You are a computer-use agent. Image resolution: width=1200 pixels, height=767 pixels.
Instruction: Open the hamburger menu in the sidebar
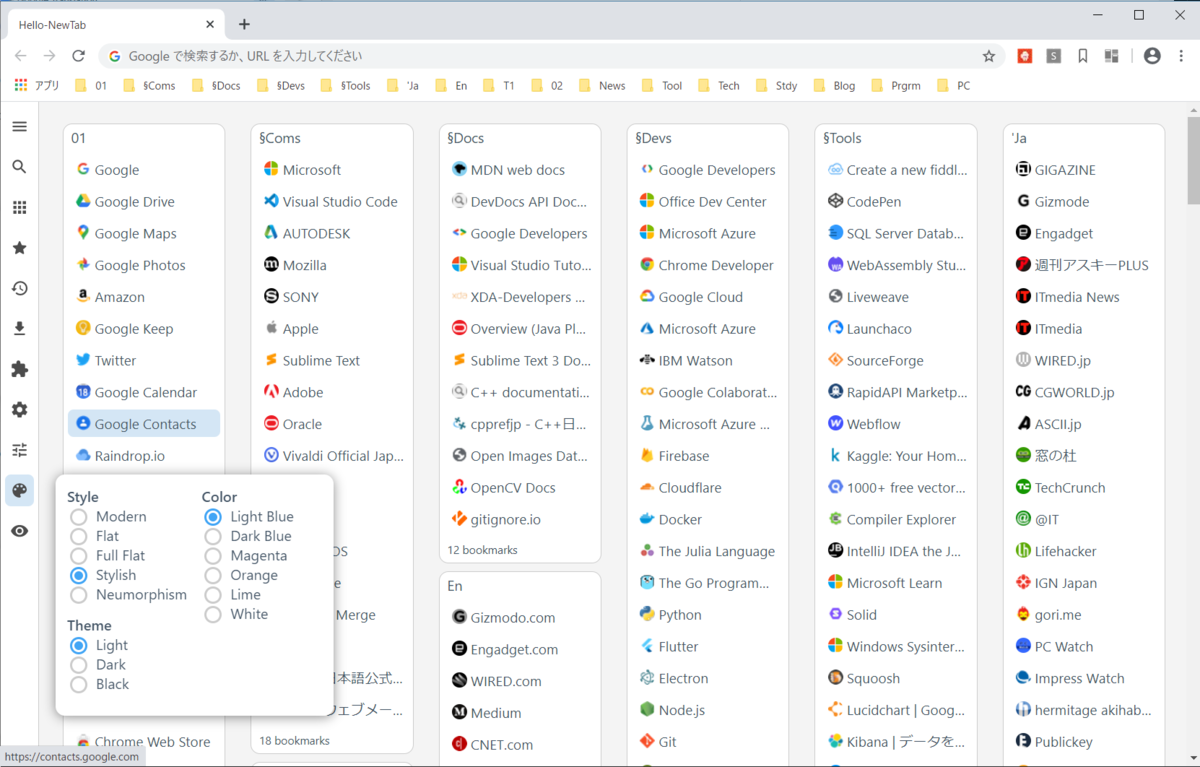click(x=19, y=127)
